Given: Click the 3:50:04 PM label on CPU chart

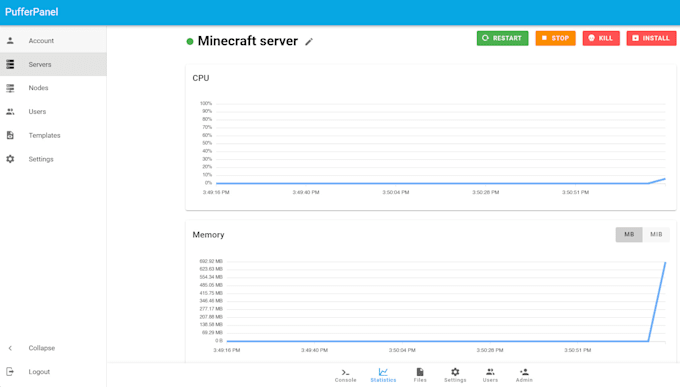Looking at the screenshot, I should [x=396, y=192].
